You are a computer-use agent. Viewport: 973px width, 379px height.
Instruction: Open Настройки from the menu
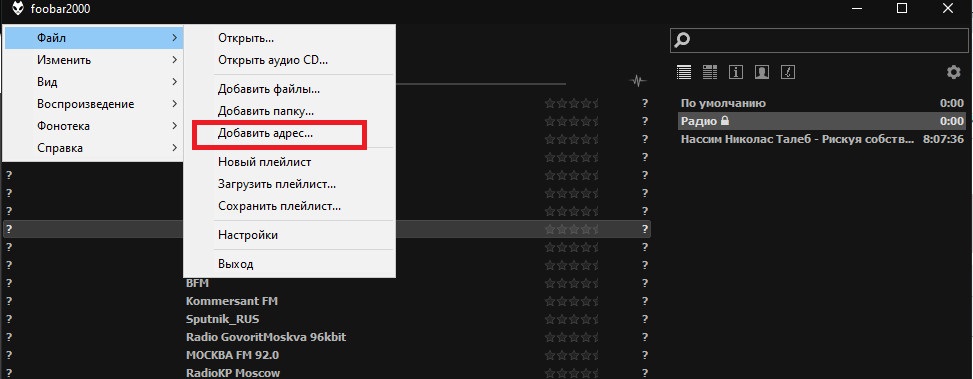click(289, 236)
